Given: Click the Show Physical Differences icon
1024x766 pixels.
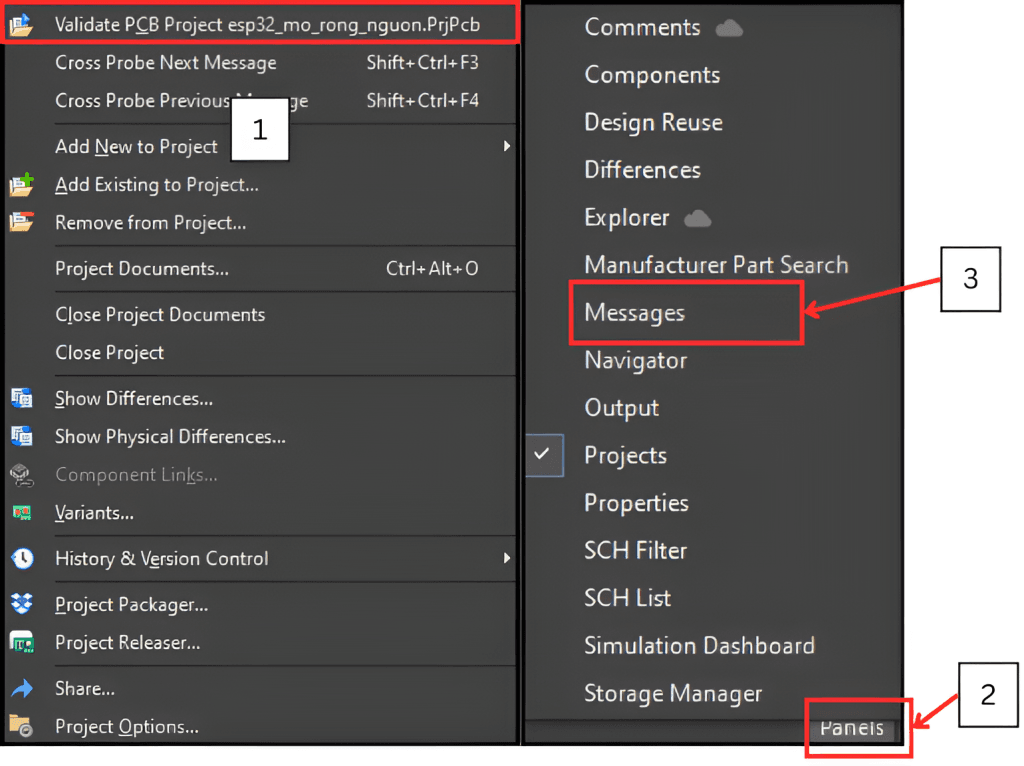Looking at the screenshot, I should (21, 437).
